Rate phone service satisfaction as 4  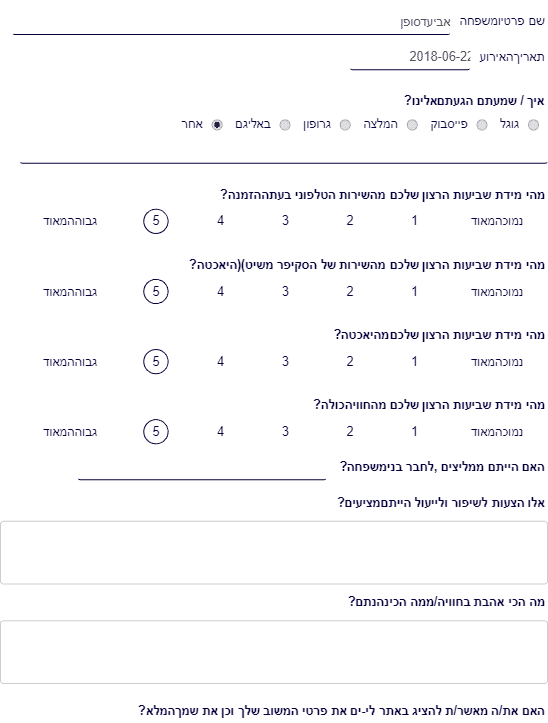pos(220,221)
